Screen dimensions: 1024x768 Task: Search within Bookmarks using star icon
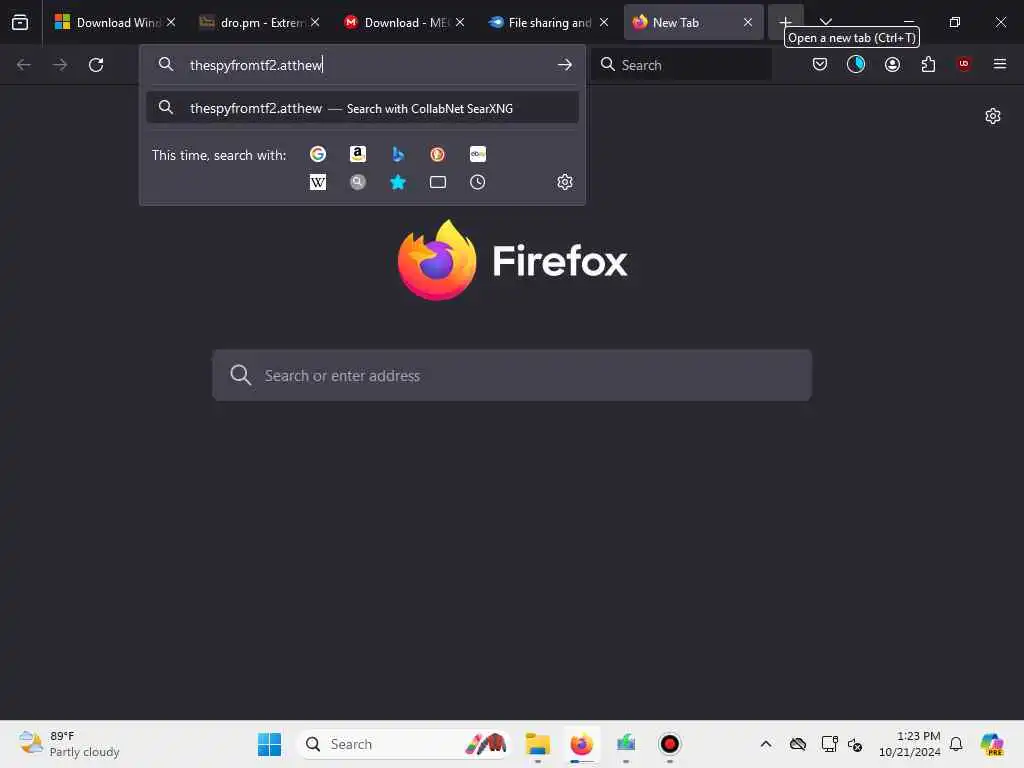click(398, 182)
